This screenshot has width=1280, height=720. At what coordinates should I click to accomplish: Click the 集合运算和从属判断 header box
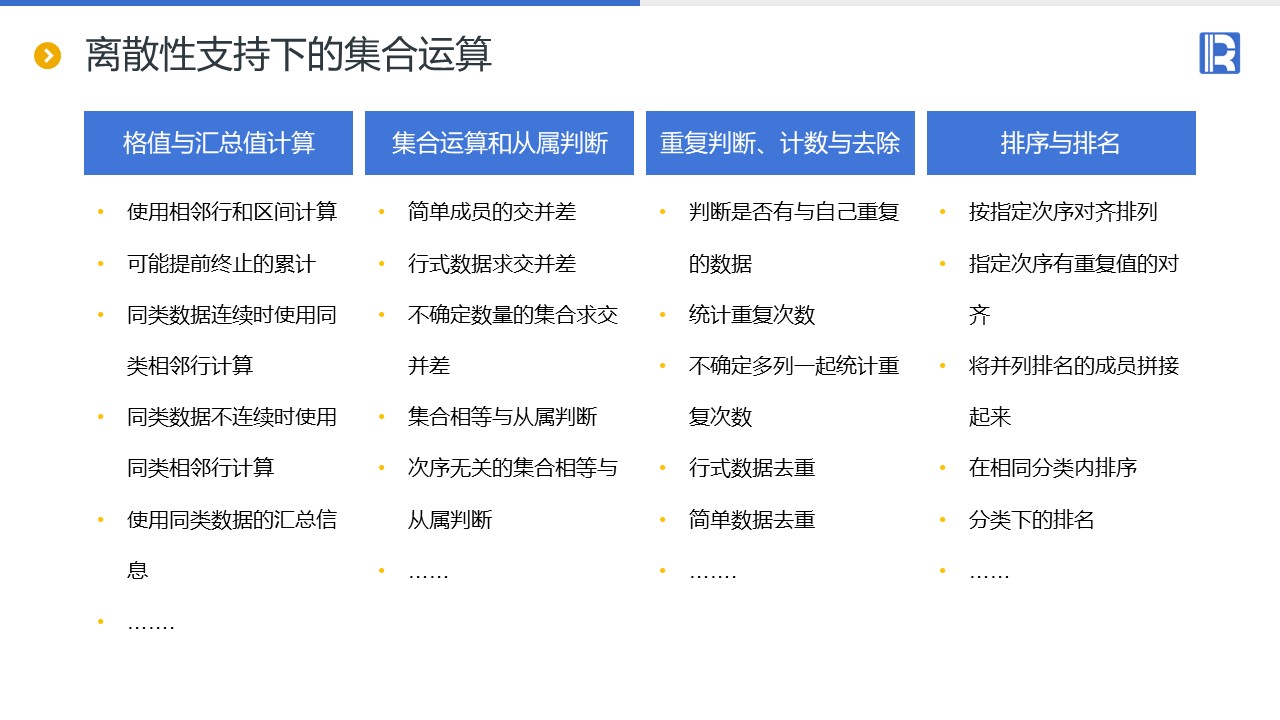click(x=499, y=143)
